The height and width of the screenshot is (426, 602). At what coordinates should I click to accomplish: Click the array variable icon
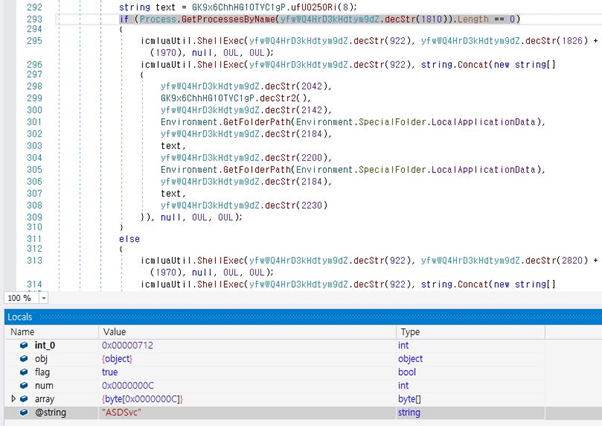click(23, 399)
